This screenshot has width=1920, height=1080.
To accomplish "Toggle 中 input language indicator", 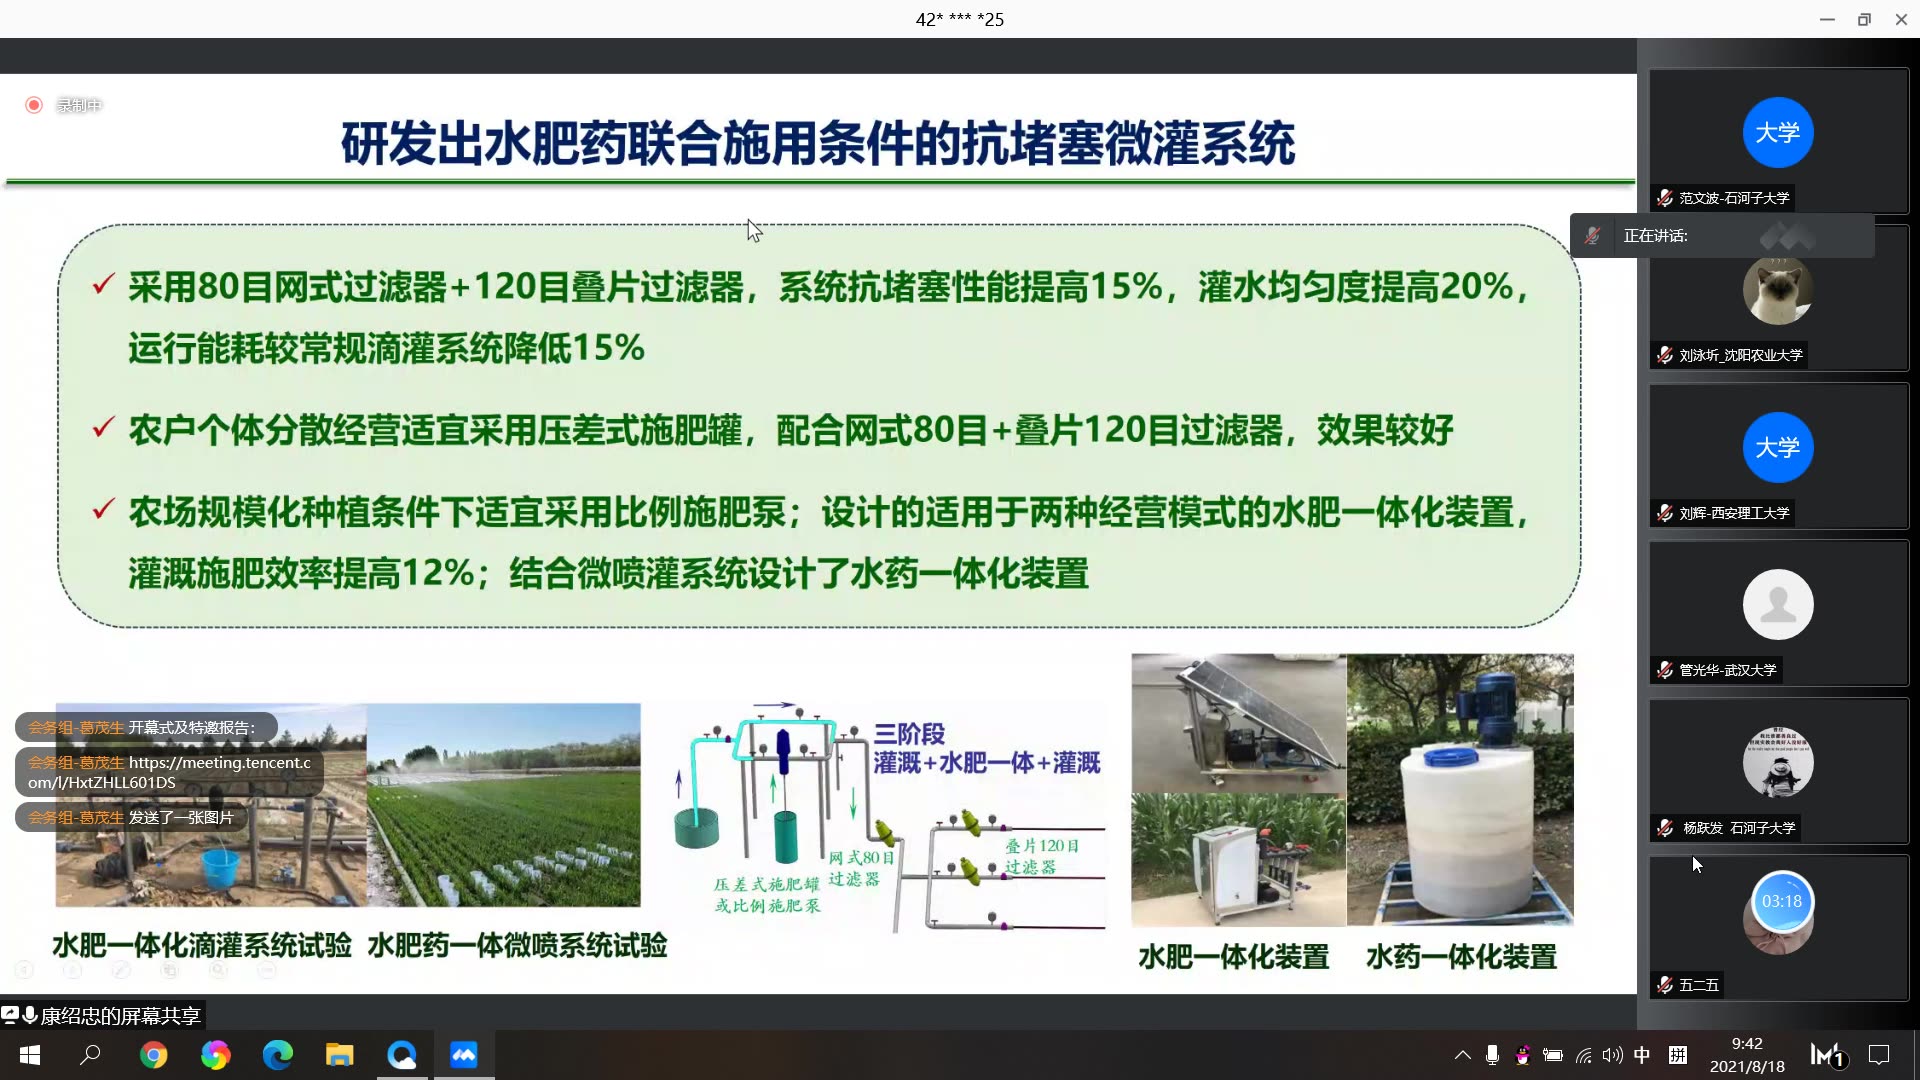I will click(1642, 1055).
